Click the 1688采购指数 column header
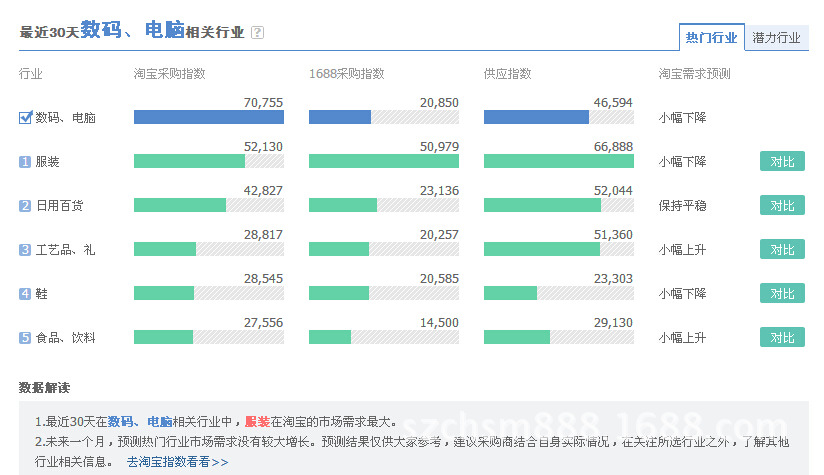 click(x=346, y=74)
